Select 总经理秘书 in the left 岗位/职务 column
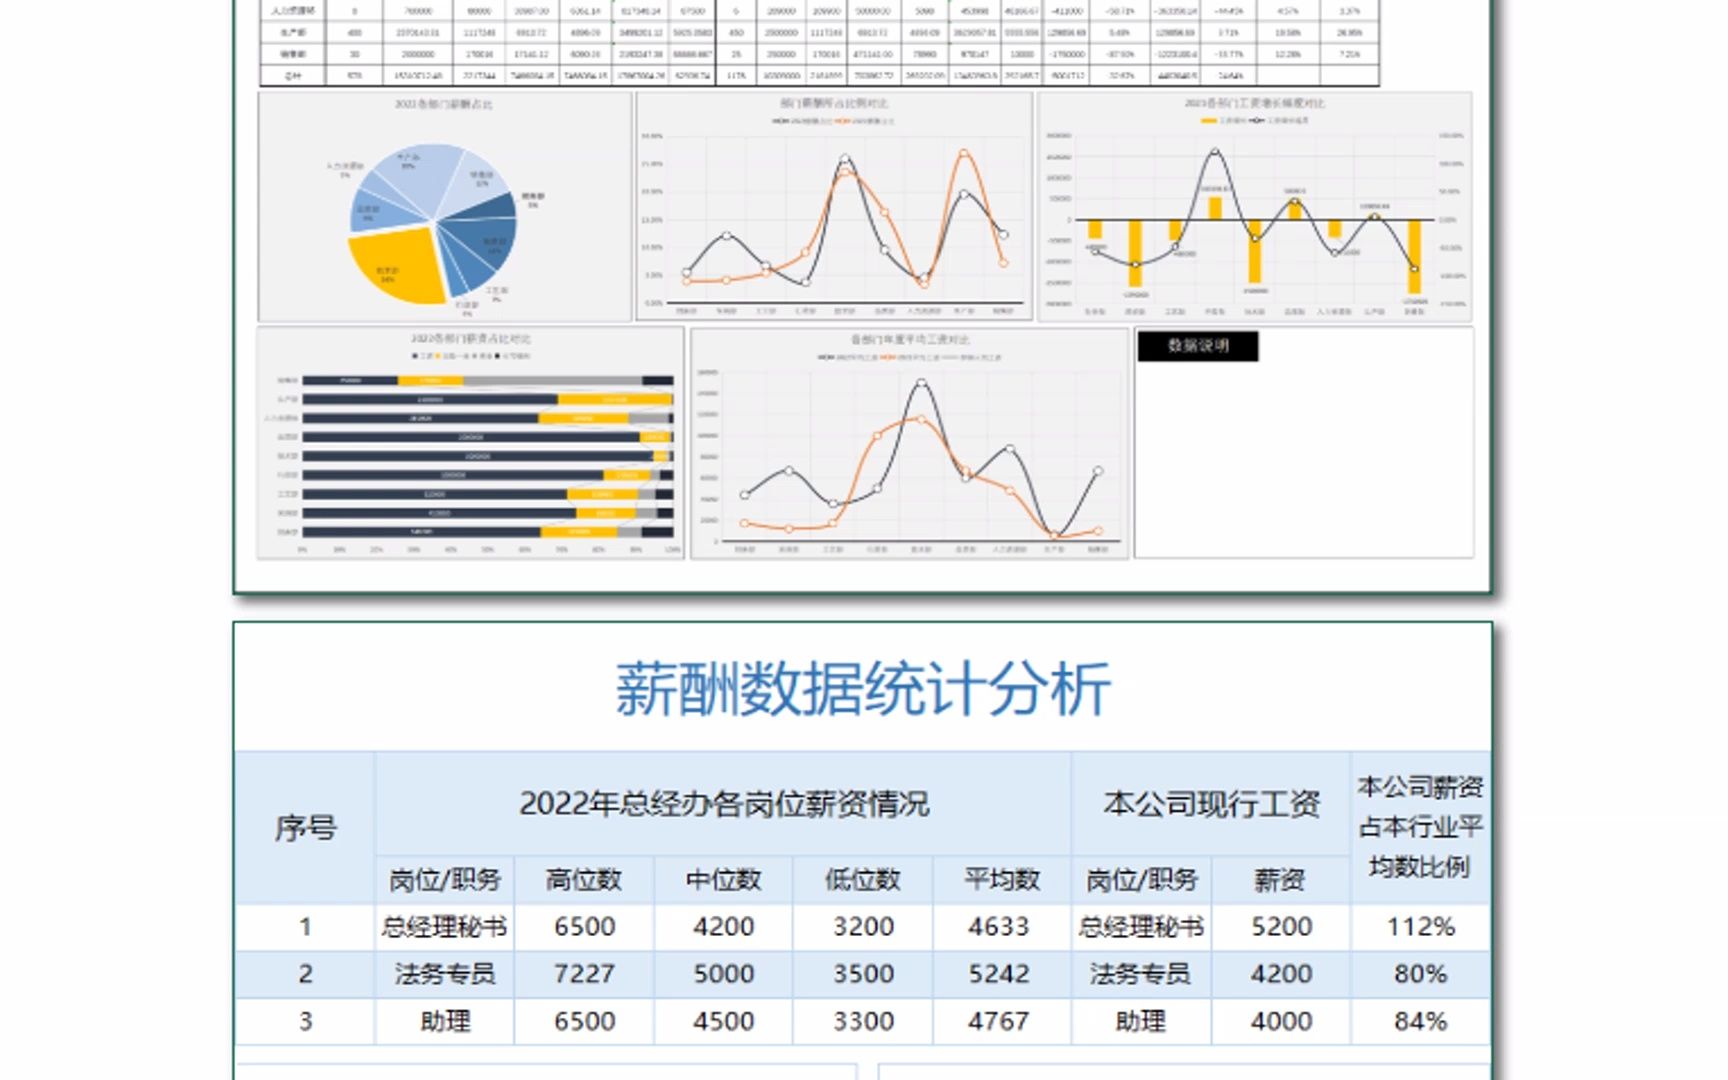Viewport: 1728px width, 1080px height. pyautogui.click(x=445, y=927)
